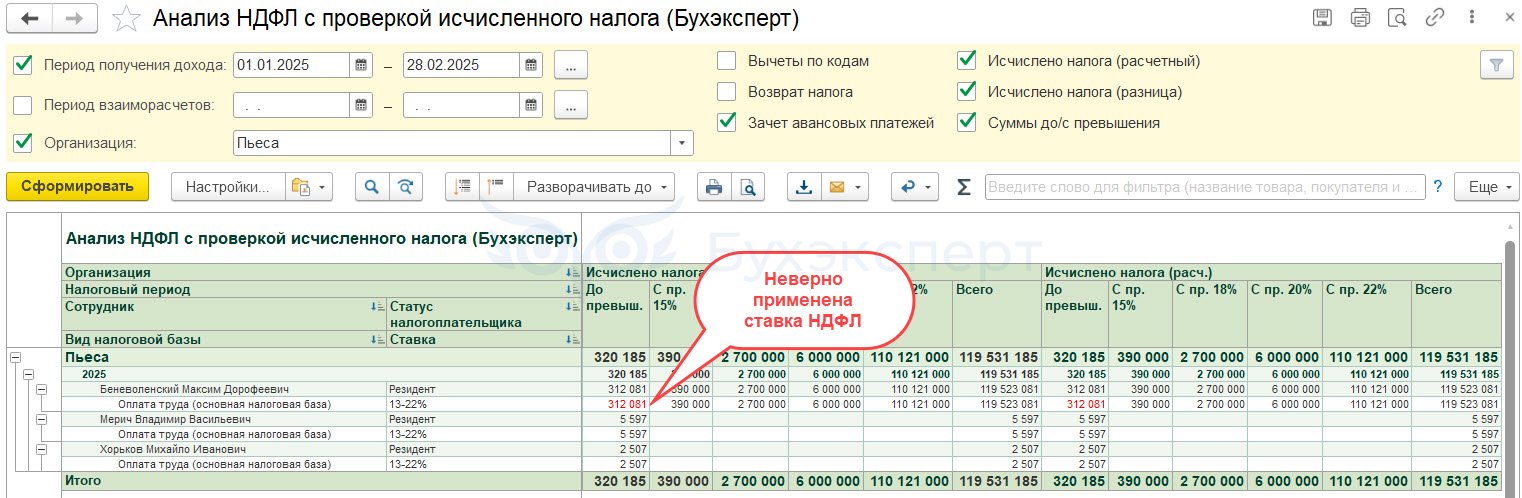
Task: Open calendar for income period start date
Action: [361, 66]
